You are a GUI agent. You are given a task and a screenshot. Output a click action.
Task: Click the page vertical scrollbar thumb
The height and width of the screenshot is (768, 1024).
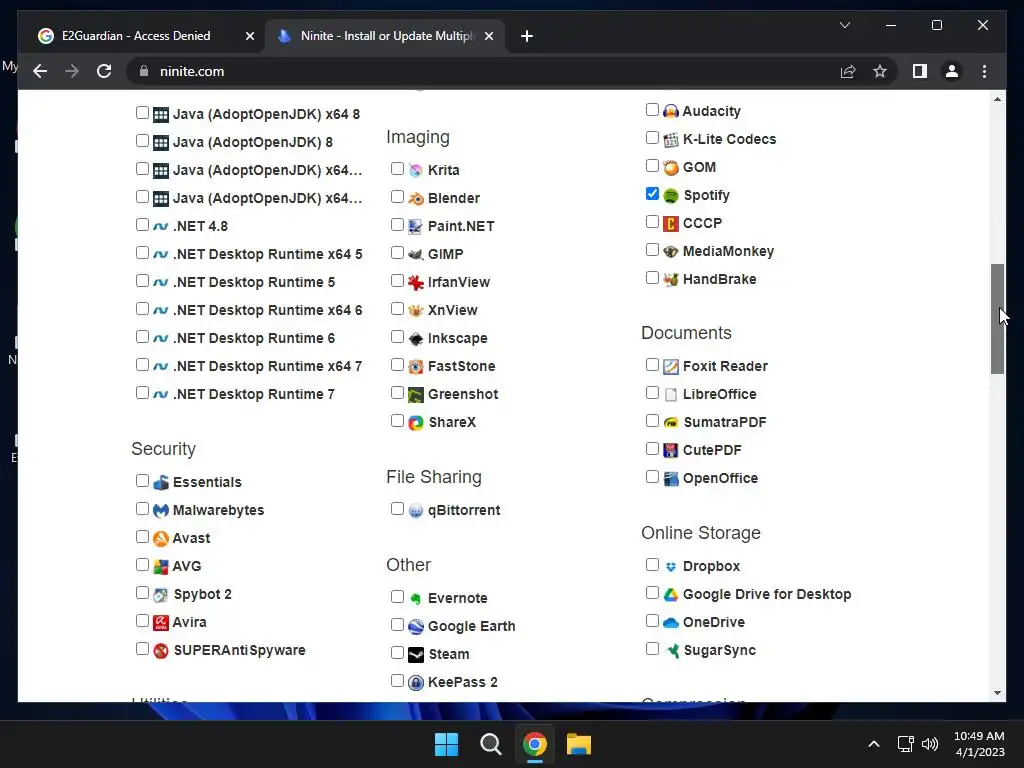click(997, 319)
